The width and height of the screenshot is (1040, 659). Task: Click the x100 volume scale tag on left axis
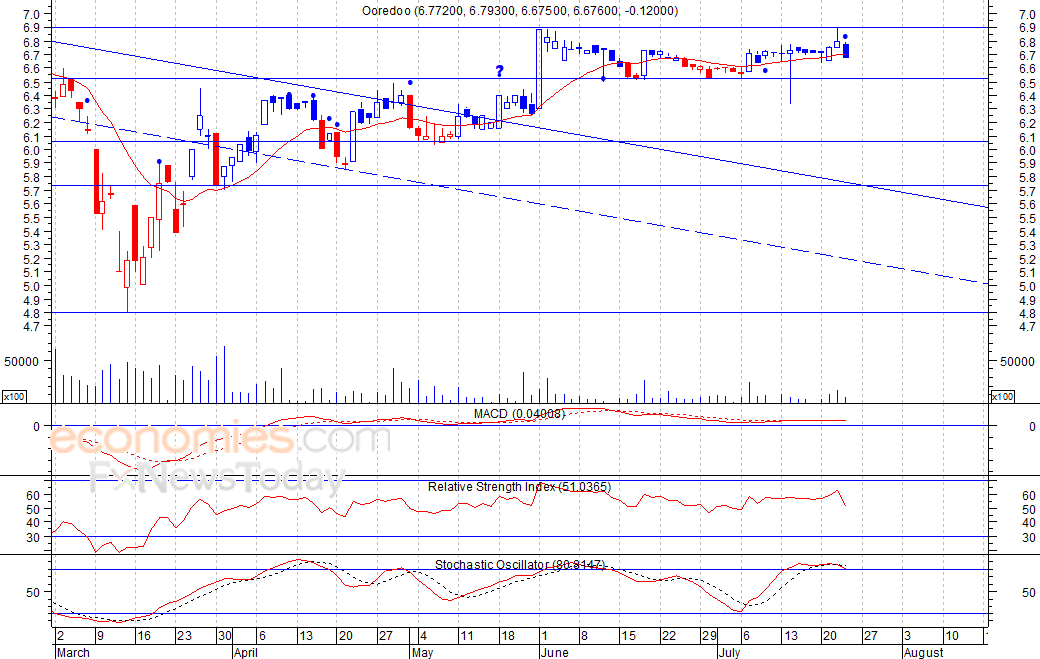click(x=14, y=396)
